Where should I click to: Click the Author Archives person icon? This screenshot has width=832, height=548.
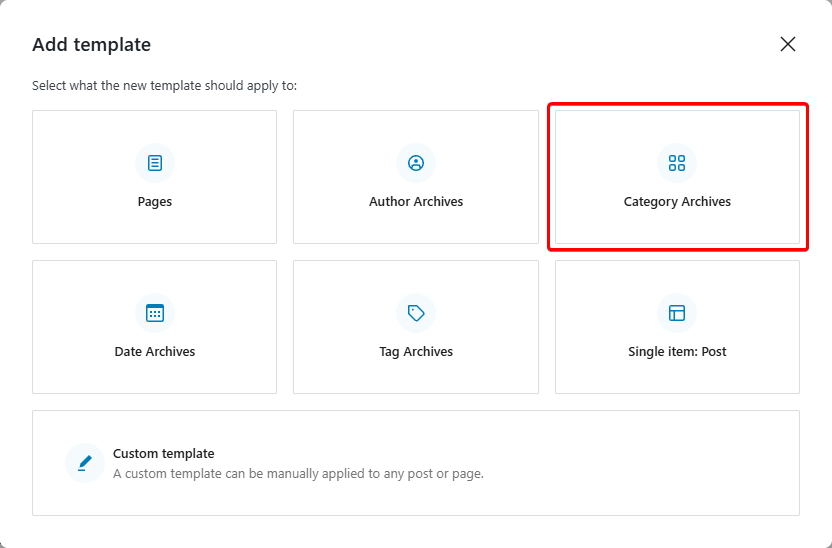[416, 163]
